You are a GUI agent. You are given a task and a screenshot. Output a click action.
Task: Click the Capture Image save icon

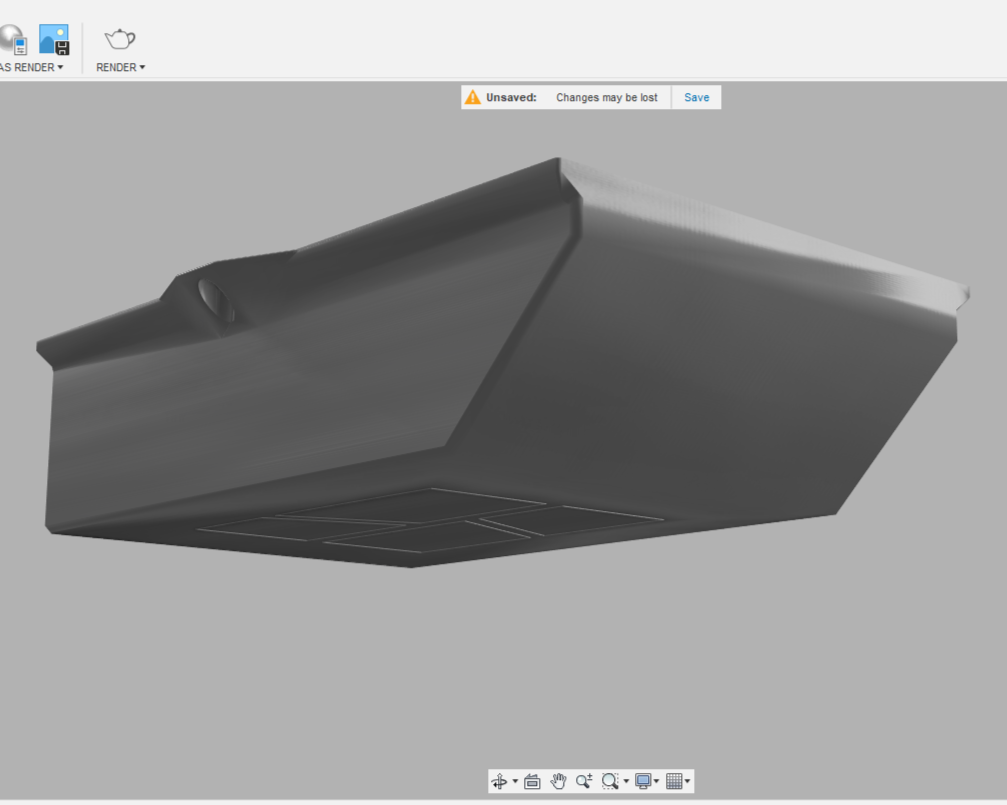tap(54, 40)
